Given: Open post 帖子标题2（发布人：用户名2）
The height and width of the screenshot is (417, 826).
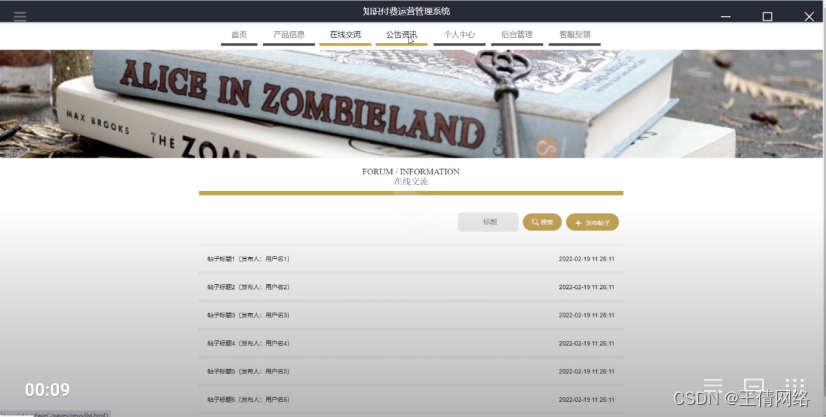Looking at the screenshot, I should click(248, 287).
